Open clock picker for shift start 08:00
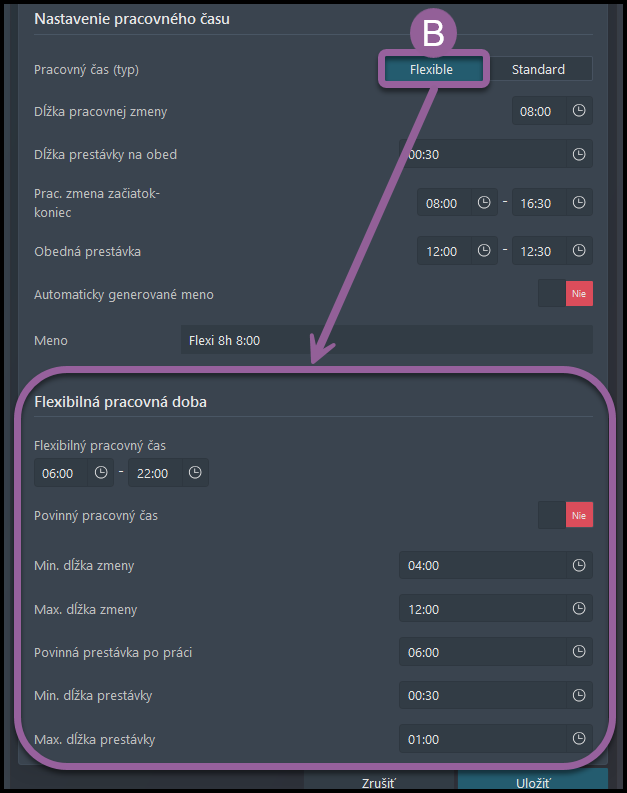The height and width of the screenshot is (793, 627). 484,202
